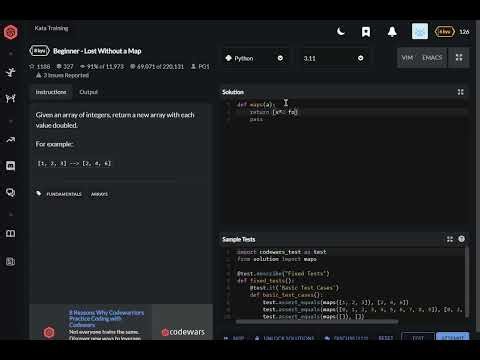Expand the Sample Tests panel
The image size is (480, 360).
click(x=450, y=239)
